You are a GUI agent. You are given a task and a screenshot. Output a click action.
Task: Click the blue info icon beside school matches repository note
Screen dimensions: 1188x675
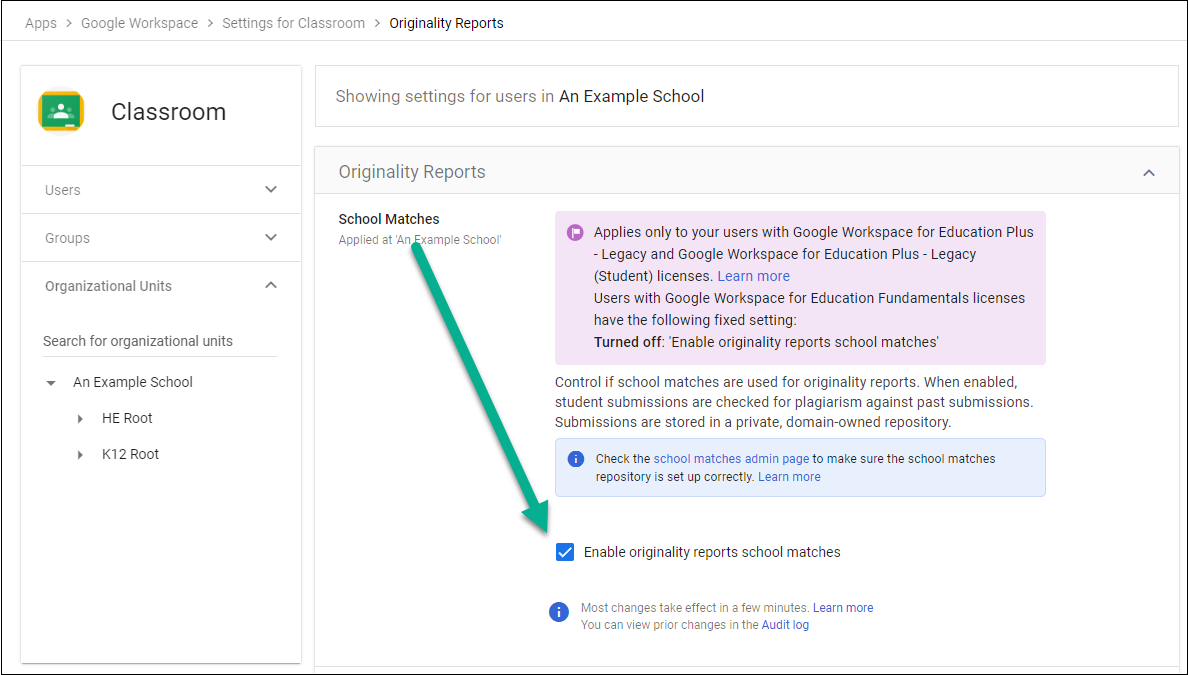click(x=576, y=458)
